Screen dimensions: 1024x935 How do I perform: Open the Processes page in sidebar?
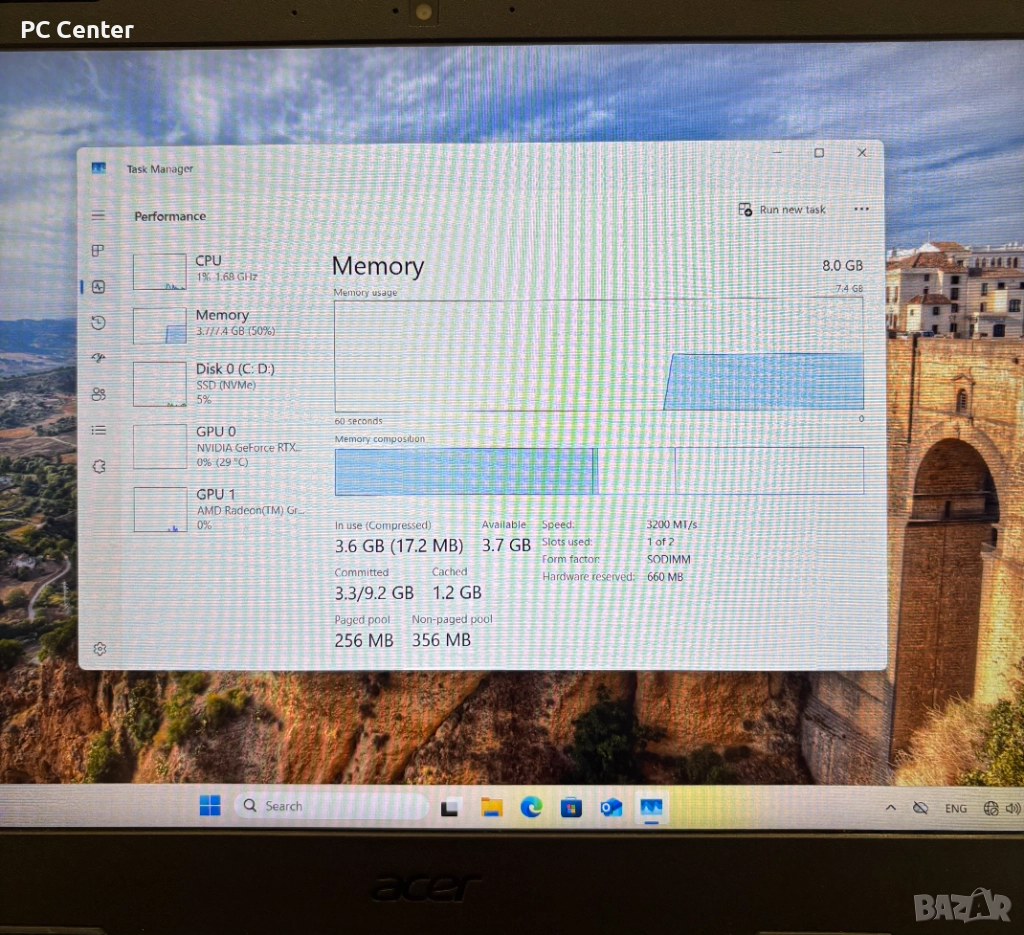(98, 251)
